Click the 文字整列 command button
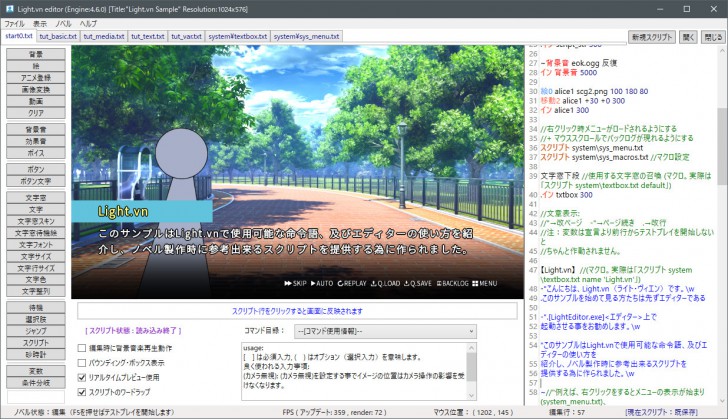This screenshot has width=728, height=419. tap(36, 291)
